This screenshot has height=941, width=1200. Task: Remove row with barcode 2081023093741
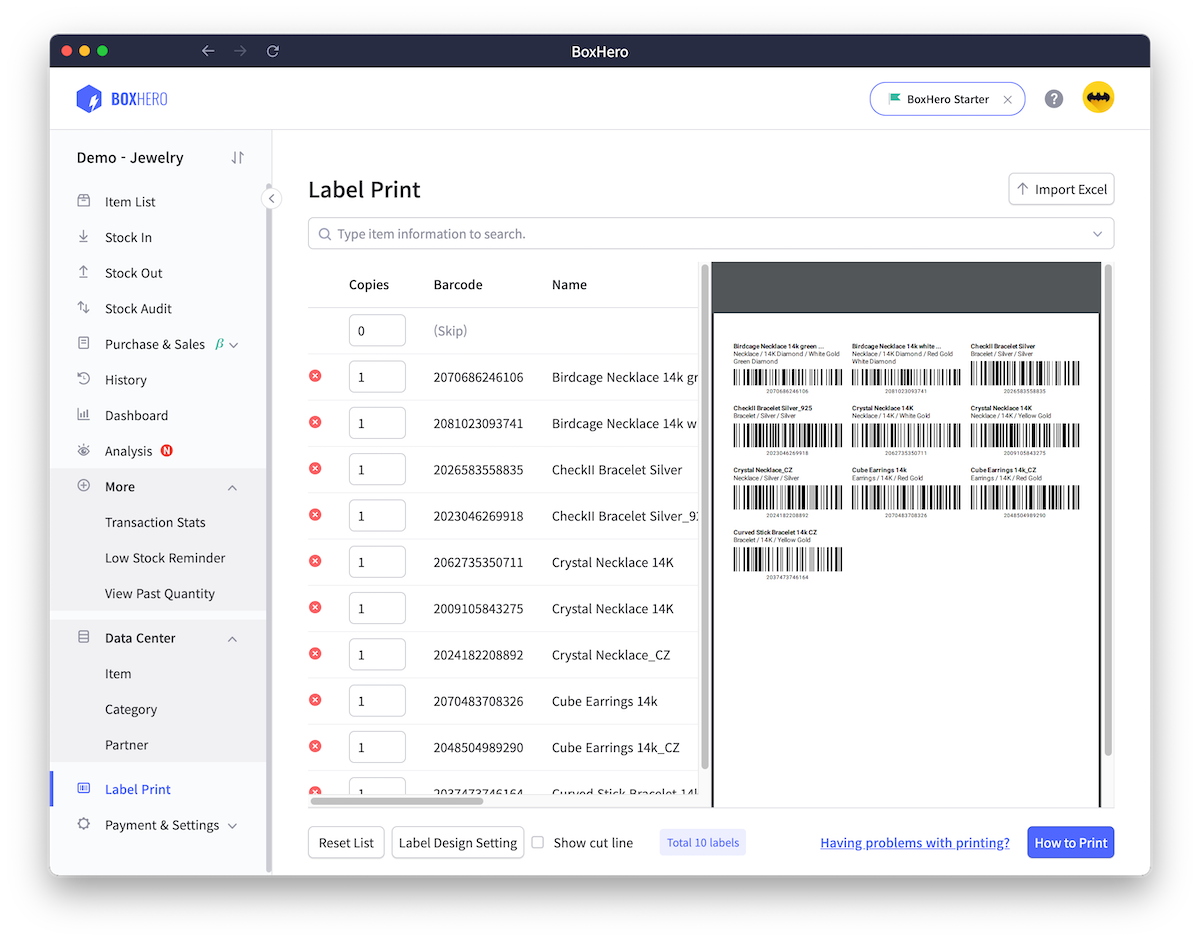[x=315, y=422]
